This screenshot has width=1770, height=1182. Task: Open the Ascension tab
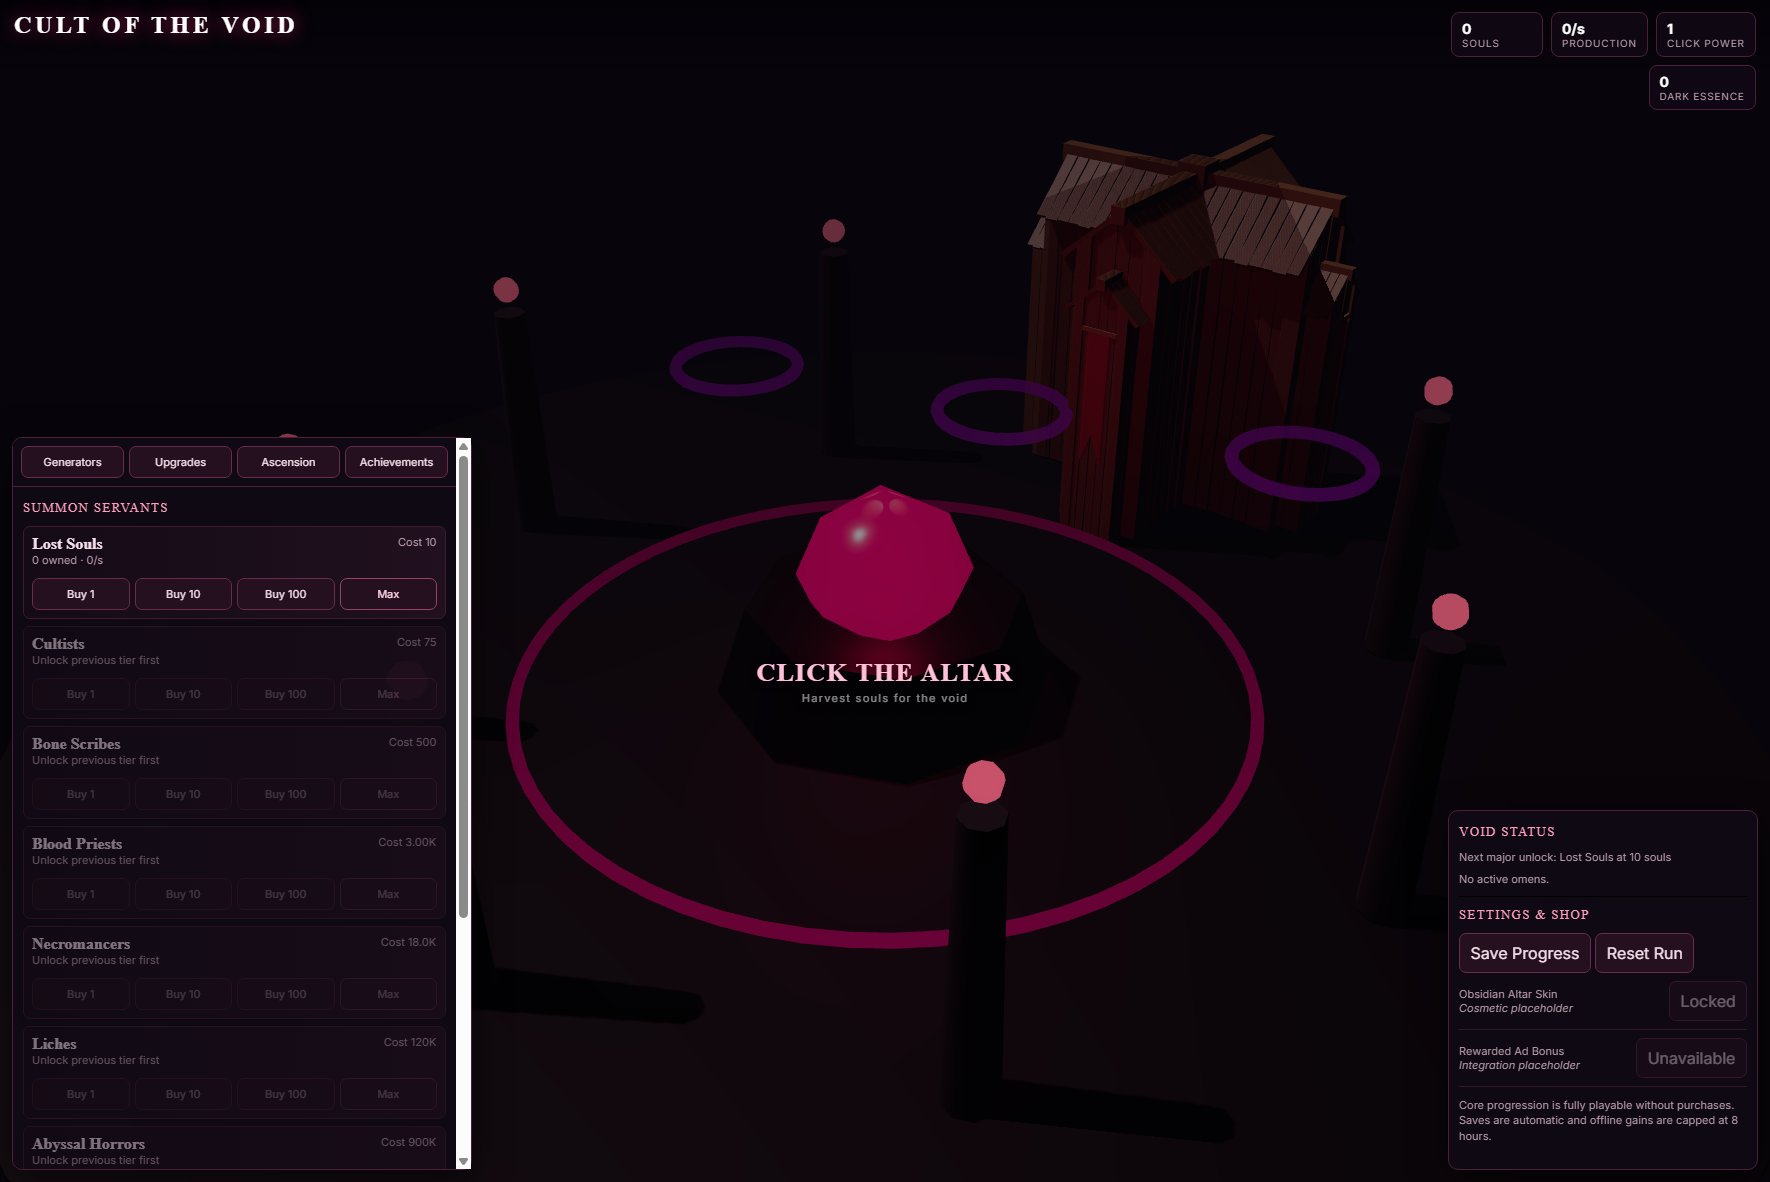pos(288,462)
